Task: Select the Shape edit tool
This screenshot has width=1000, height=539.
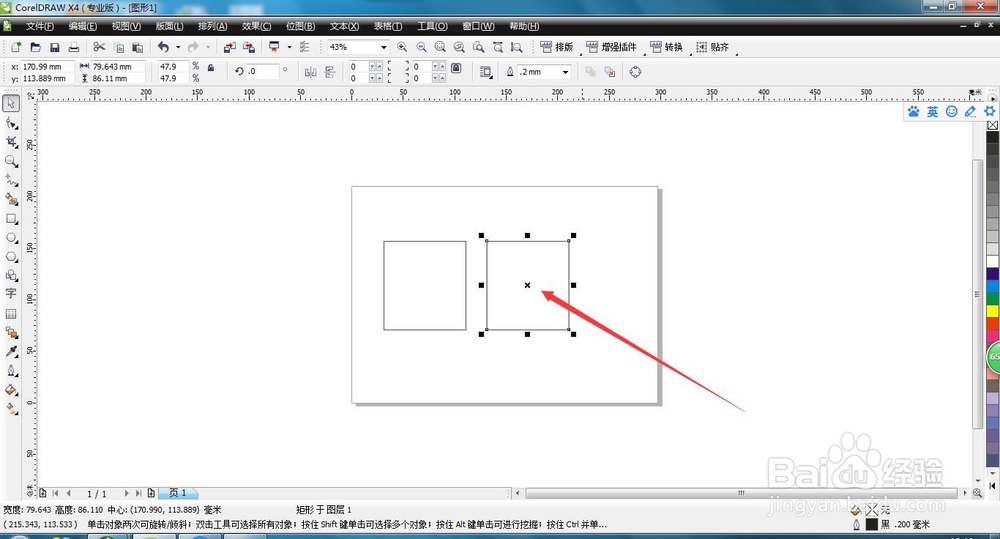Action: pos(11,122)
